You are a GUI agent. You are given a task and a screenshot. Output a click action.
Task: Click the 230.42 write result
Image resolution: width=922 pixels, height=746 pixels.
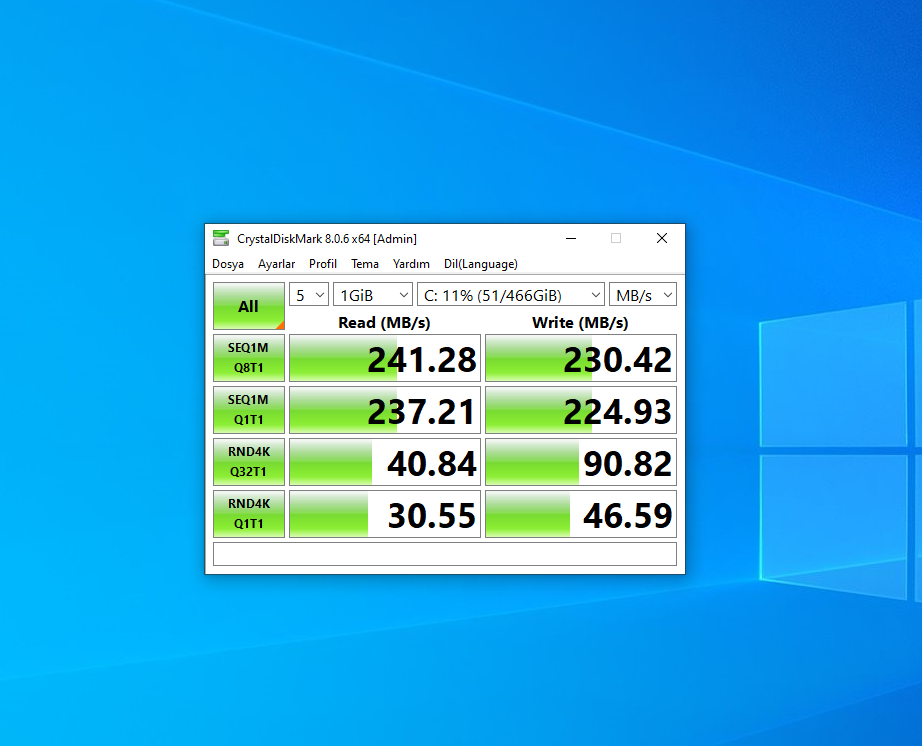pos(581,358)
